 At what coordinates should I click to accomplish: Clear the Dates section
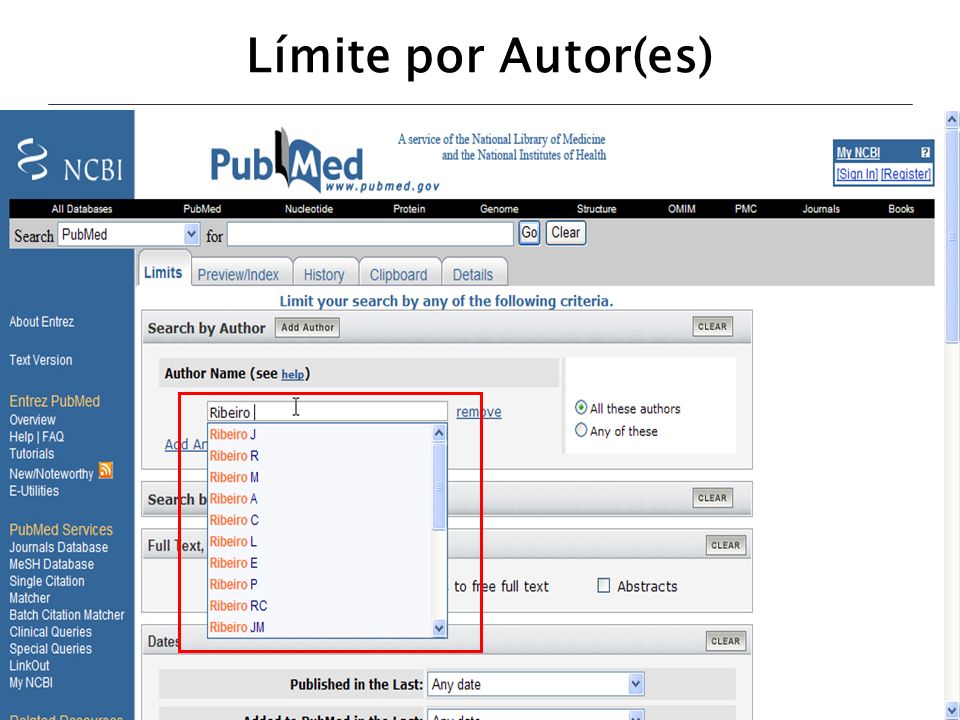(726, 641)
